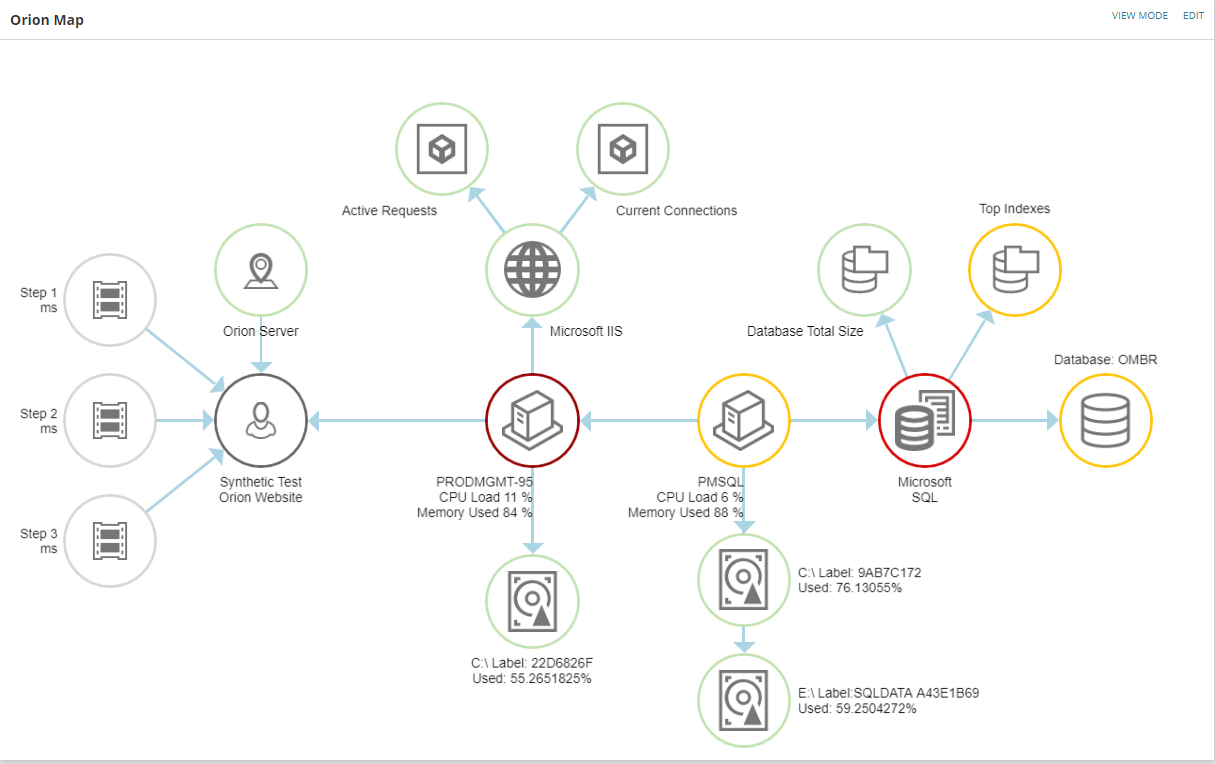
Task: Click the Edit link
Action: pos(1194,16)
